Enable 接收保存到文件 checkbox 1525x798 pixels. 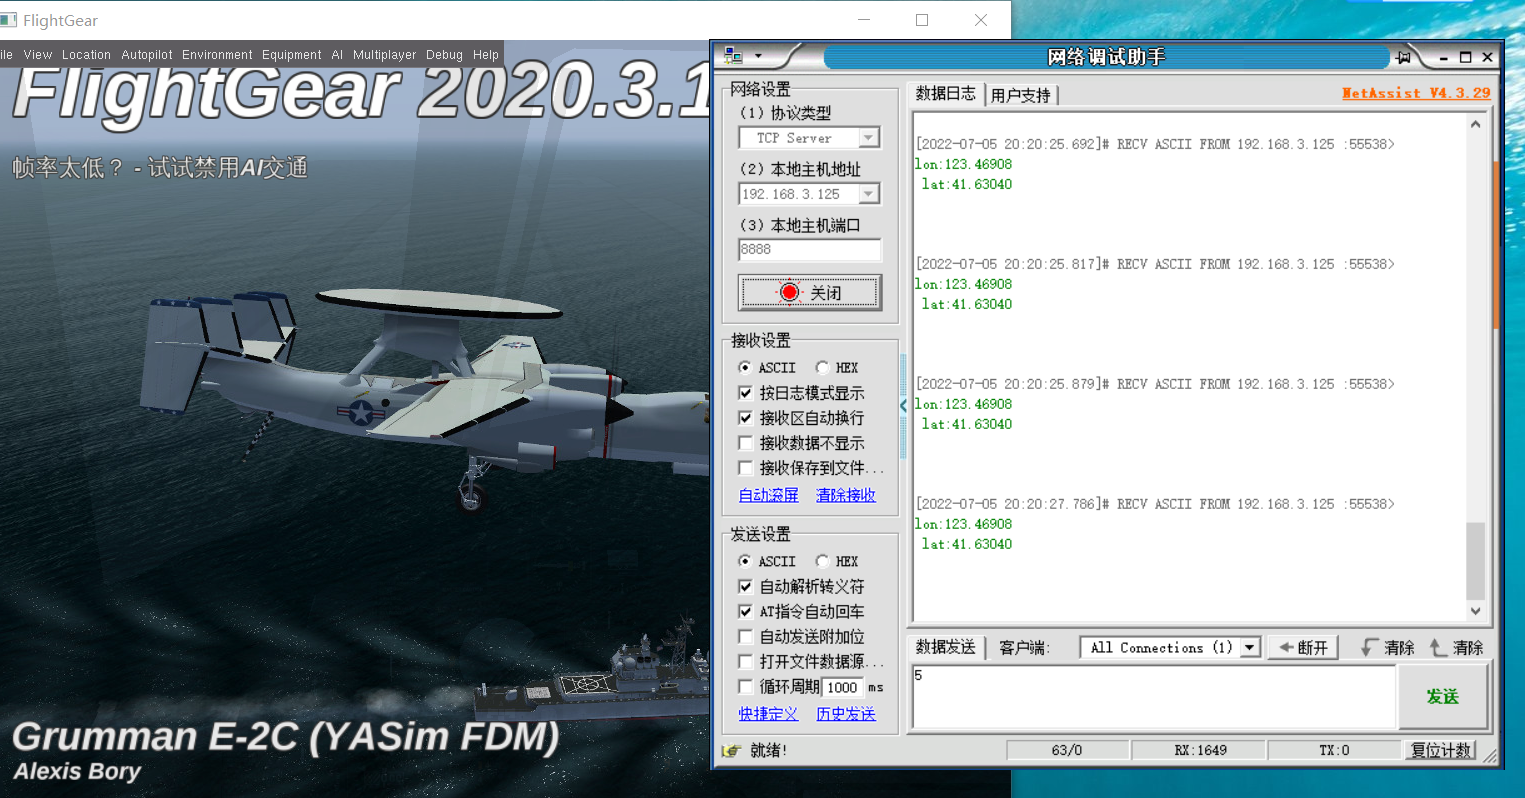coord(745,468)
